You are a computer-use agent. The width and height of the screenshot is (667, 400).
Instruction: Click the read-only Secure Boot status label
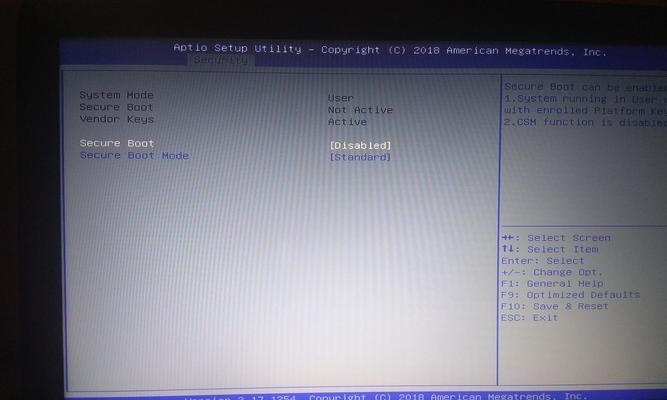pos(116,107)
